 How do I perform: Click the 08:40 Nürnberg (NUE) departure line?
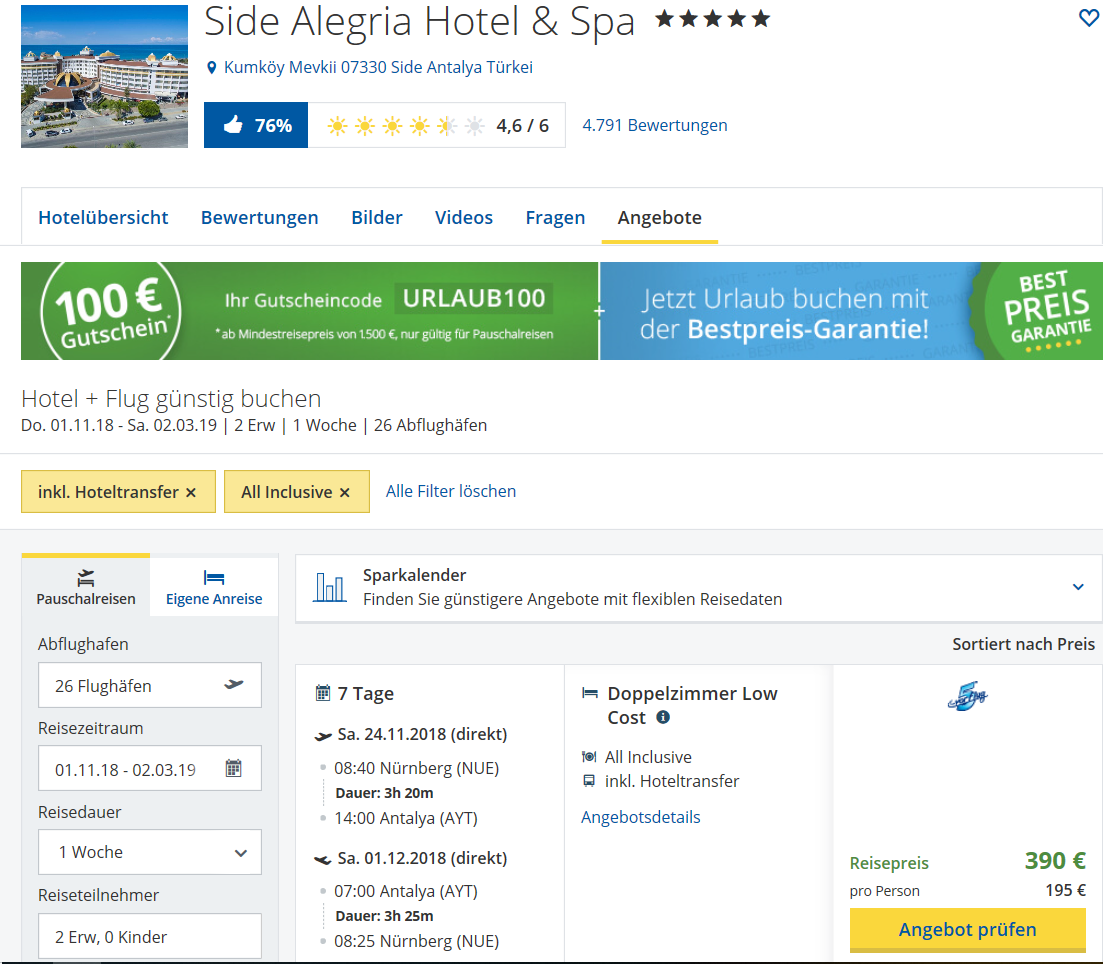click(x=416, y=768)
